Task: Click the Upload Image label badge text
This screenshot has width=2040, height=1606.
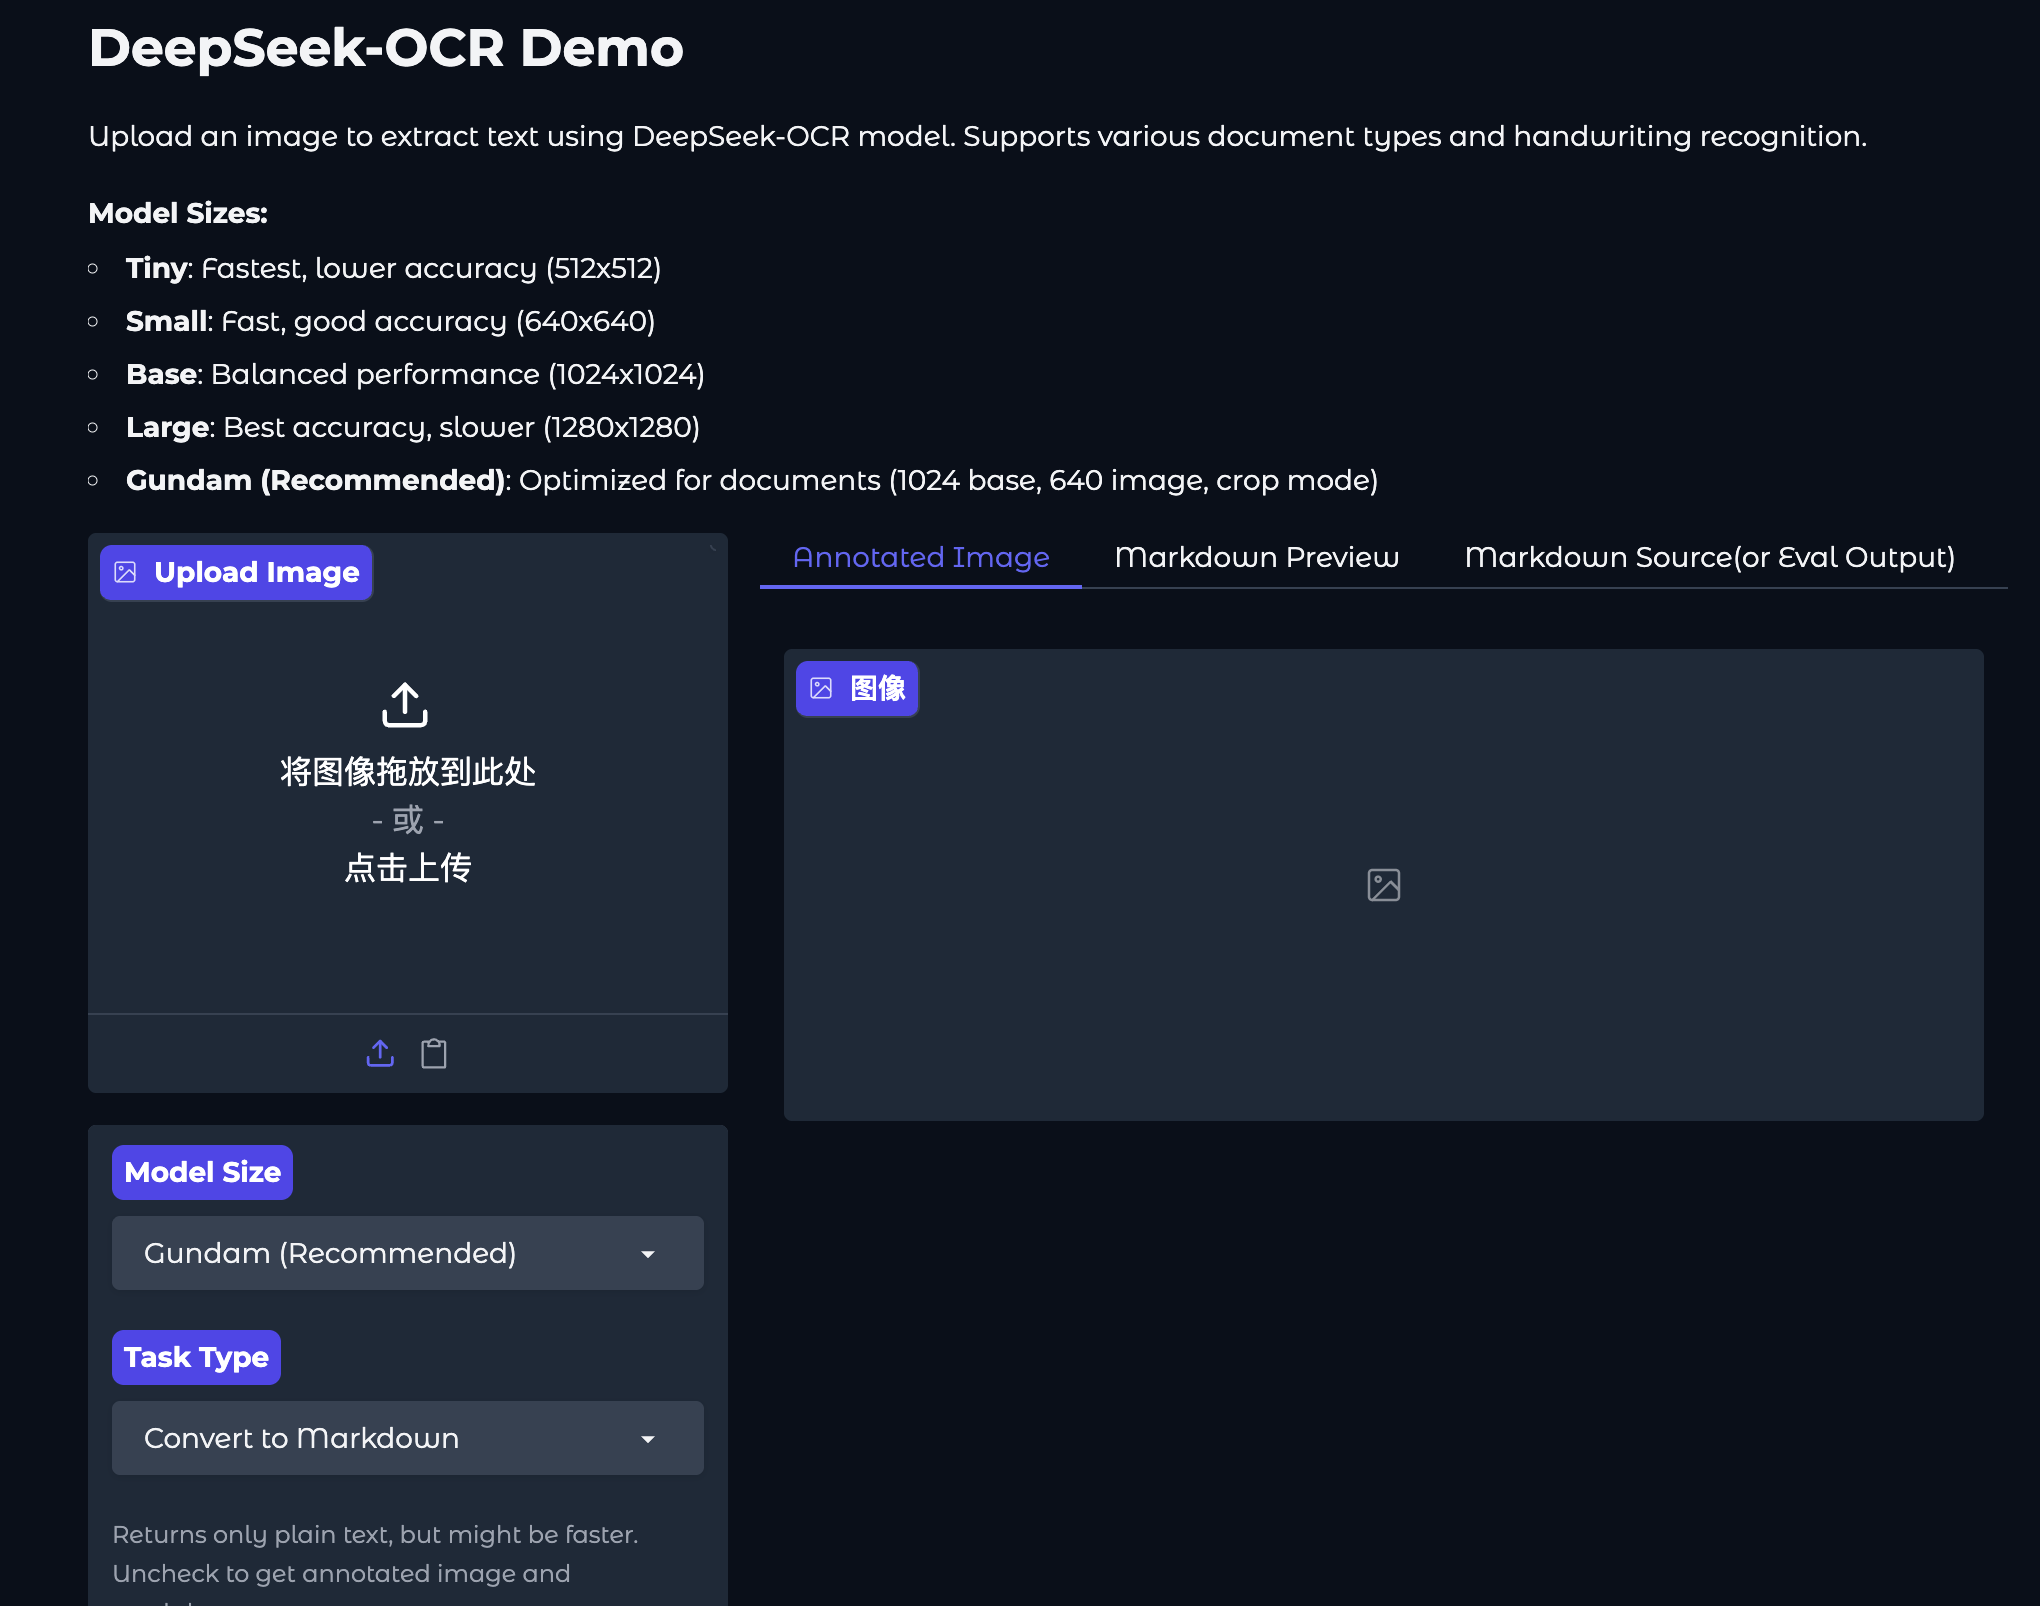Action: point(256,572)
